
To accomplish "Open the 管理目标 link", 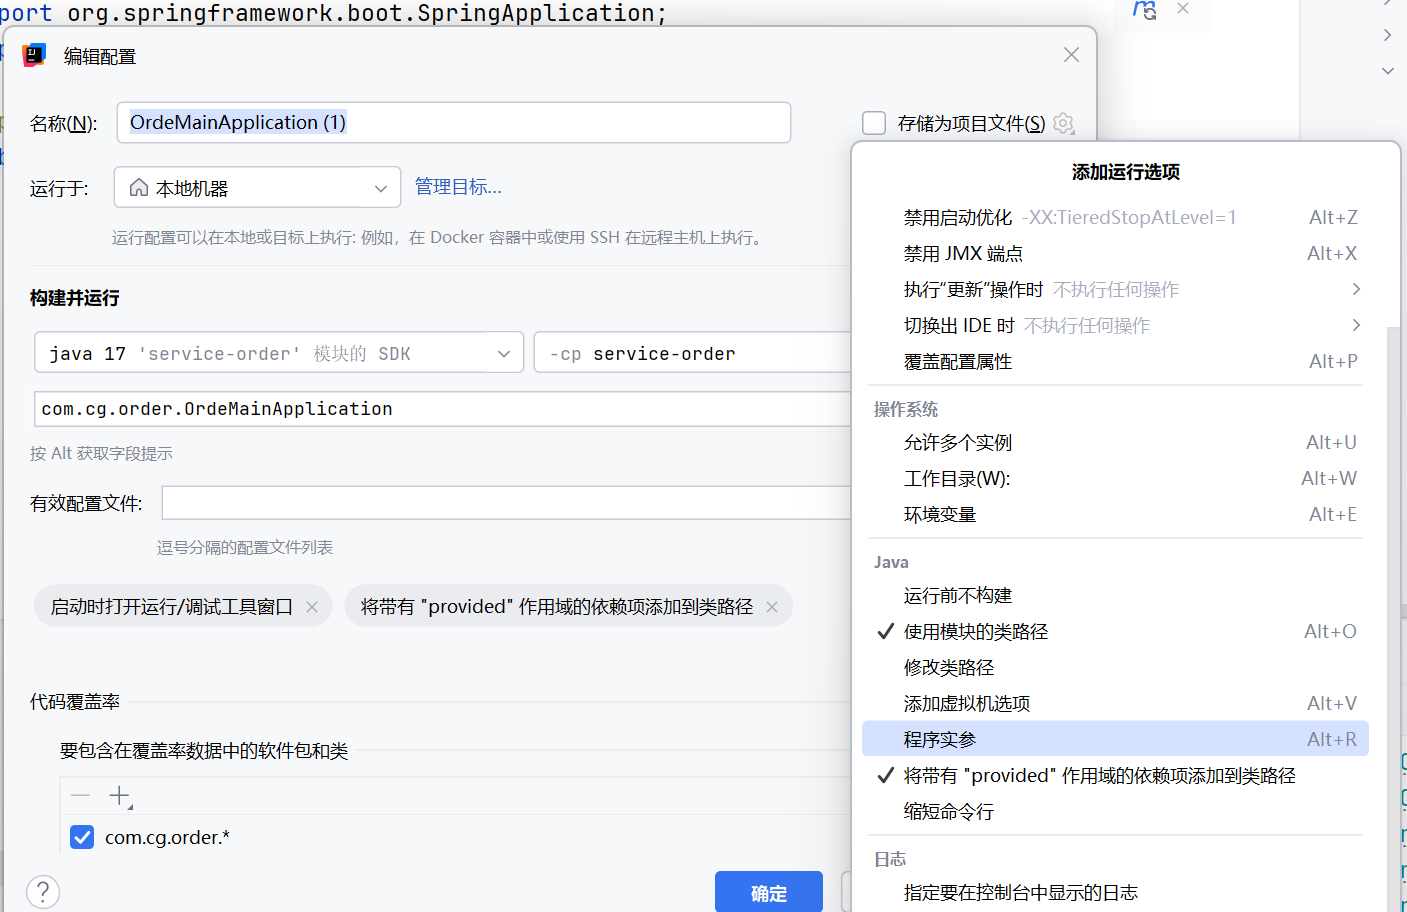I will pyautogui.click(x=458, y=187).
